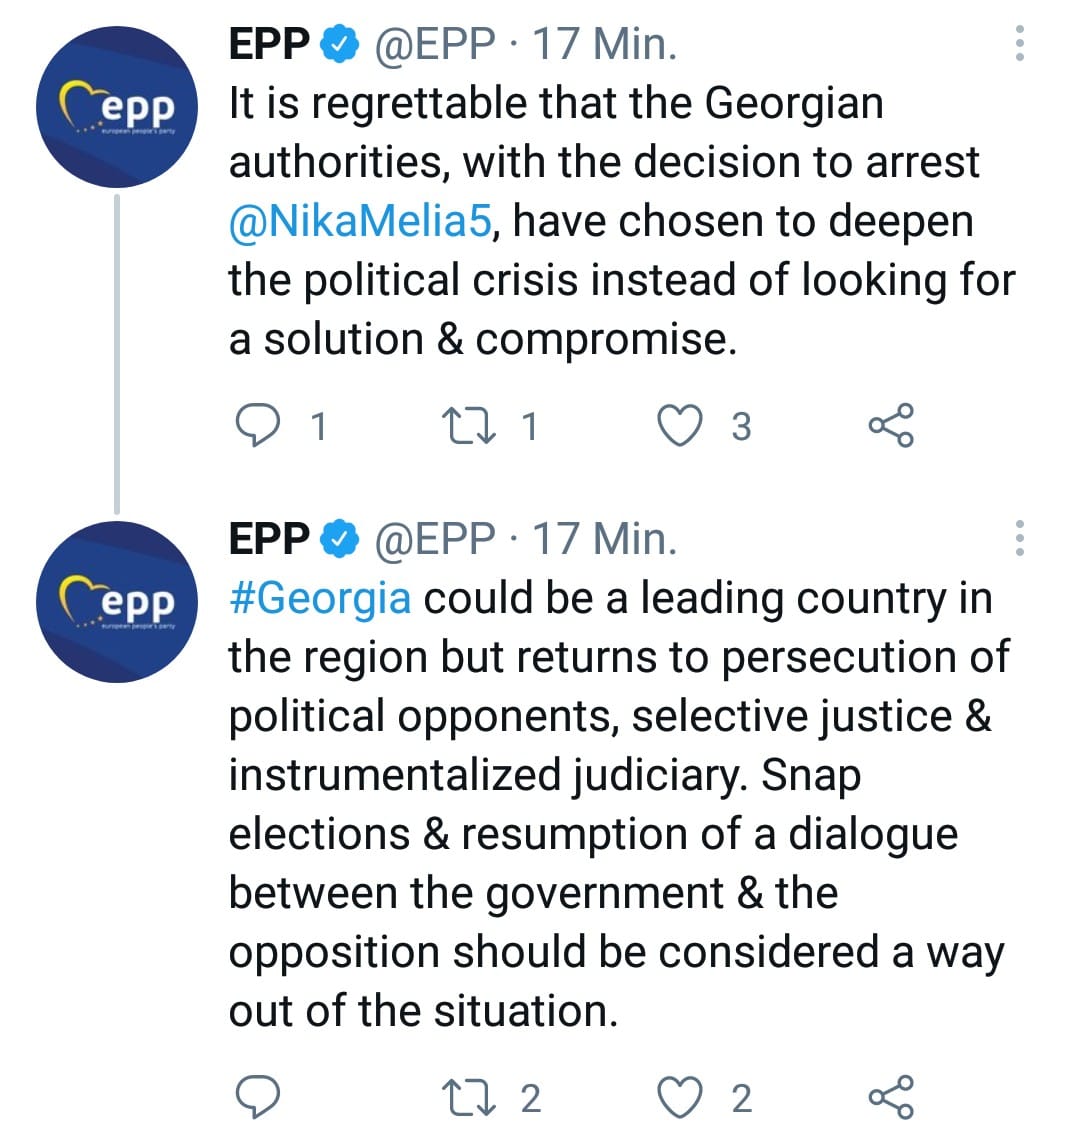Screen dimensions: 1080x1124
Task: Retweet the second tweet about #Georgia
Action: click(x=470, y=1098)
